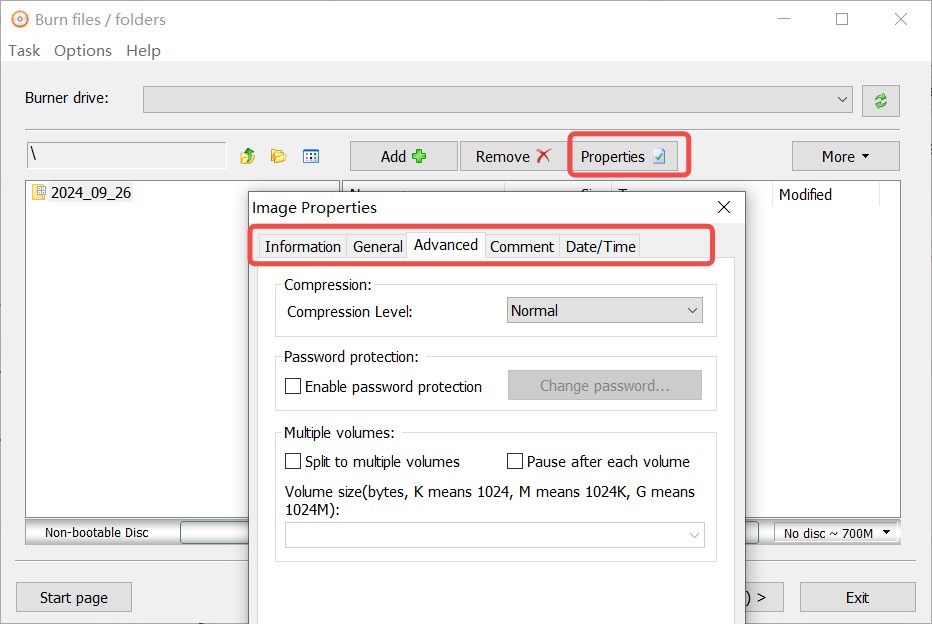Tick Pause after each volume
932x624 pixels.
point(515,461)
